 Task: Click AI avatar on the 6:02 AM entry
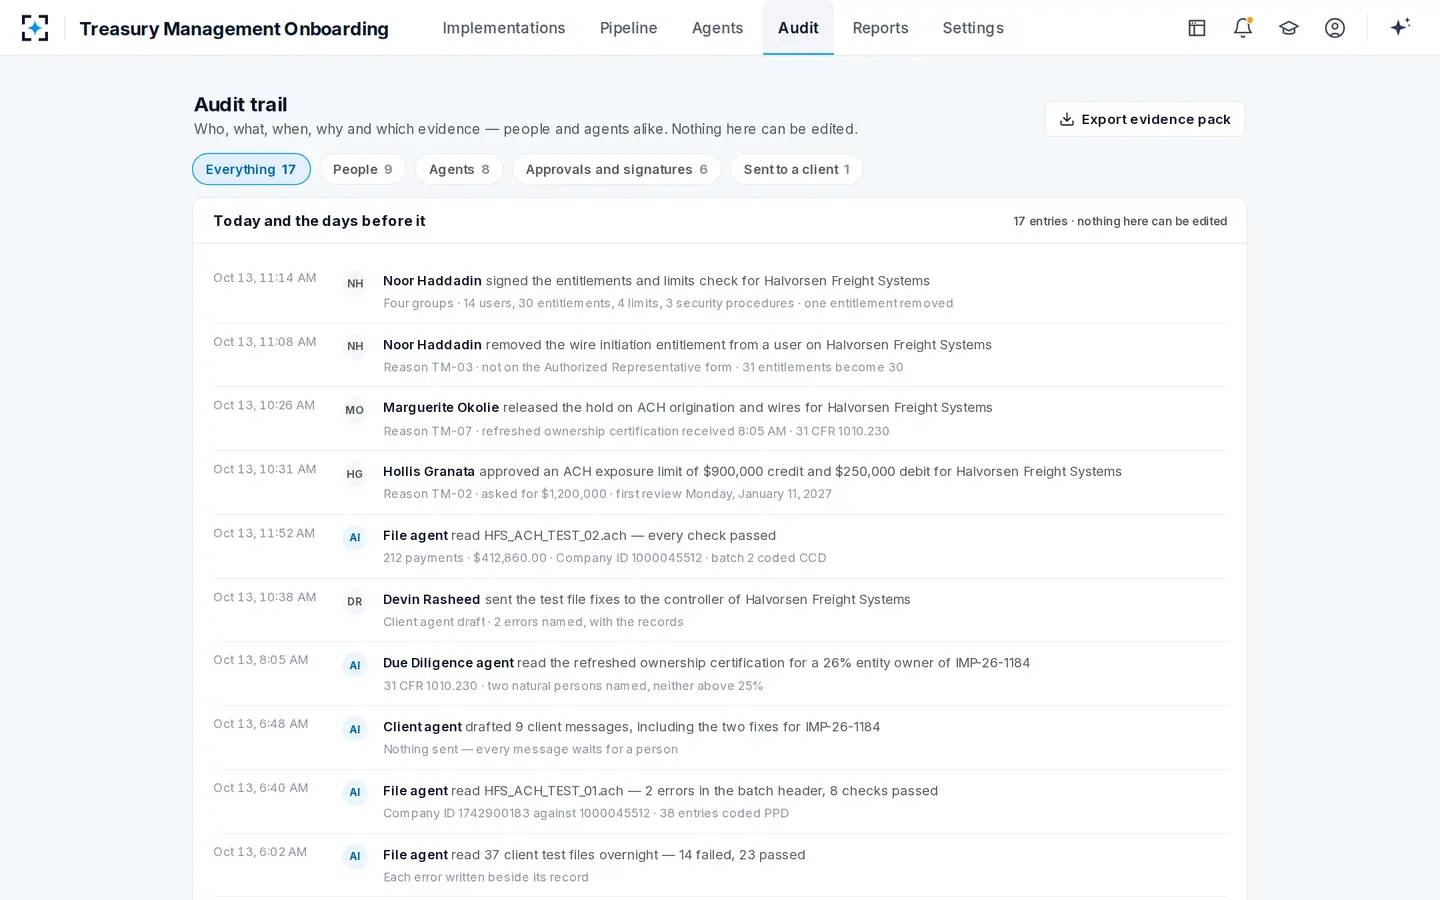pyautogui.click(x=355, y=856)
